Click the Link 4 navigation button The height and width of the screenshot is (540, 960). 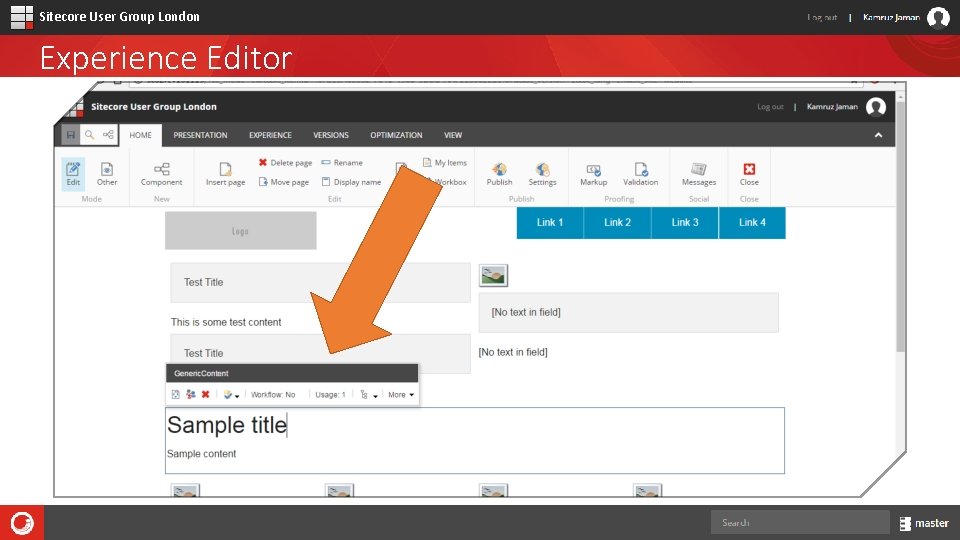pyautogui.click(x=752, y=223)
